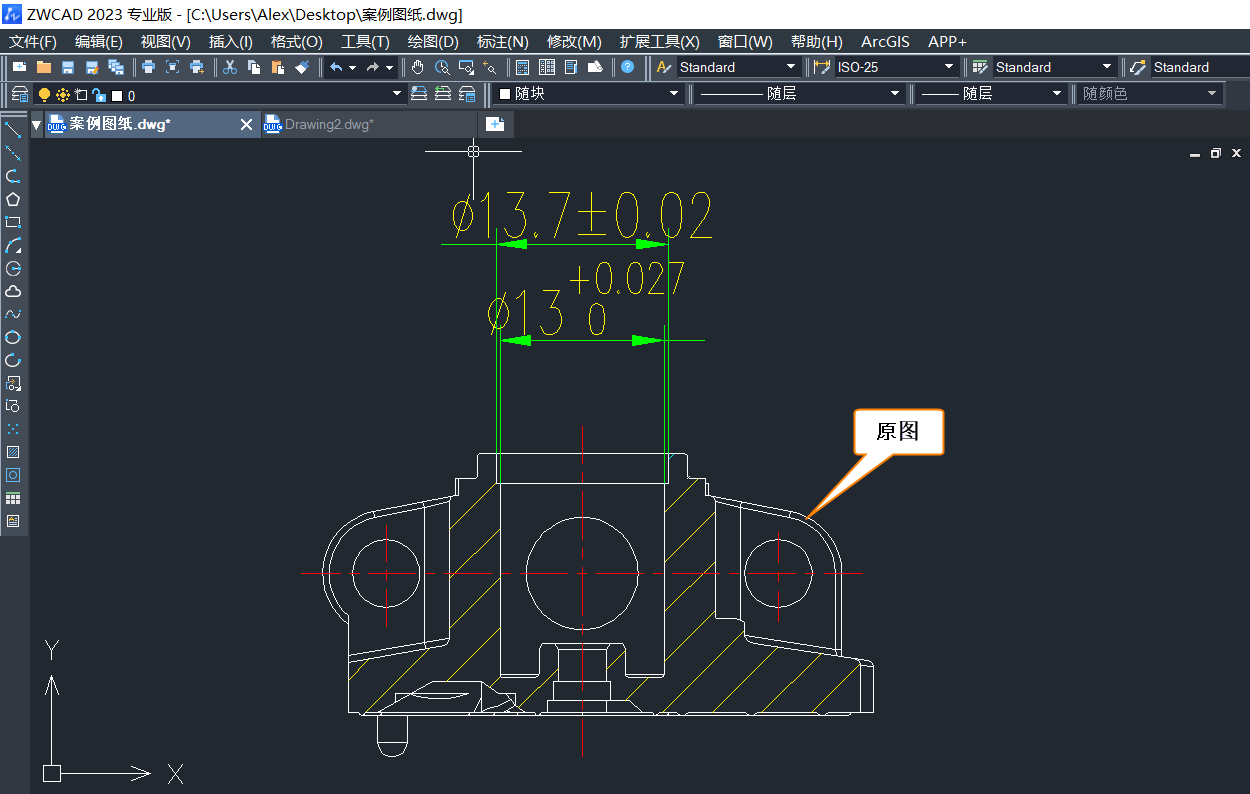
Task: Activate the Pan hand tool
Action: [x=418, y=67]
